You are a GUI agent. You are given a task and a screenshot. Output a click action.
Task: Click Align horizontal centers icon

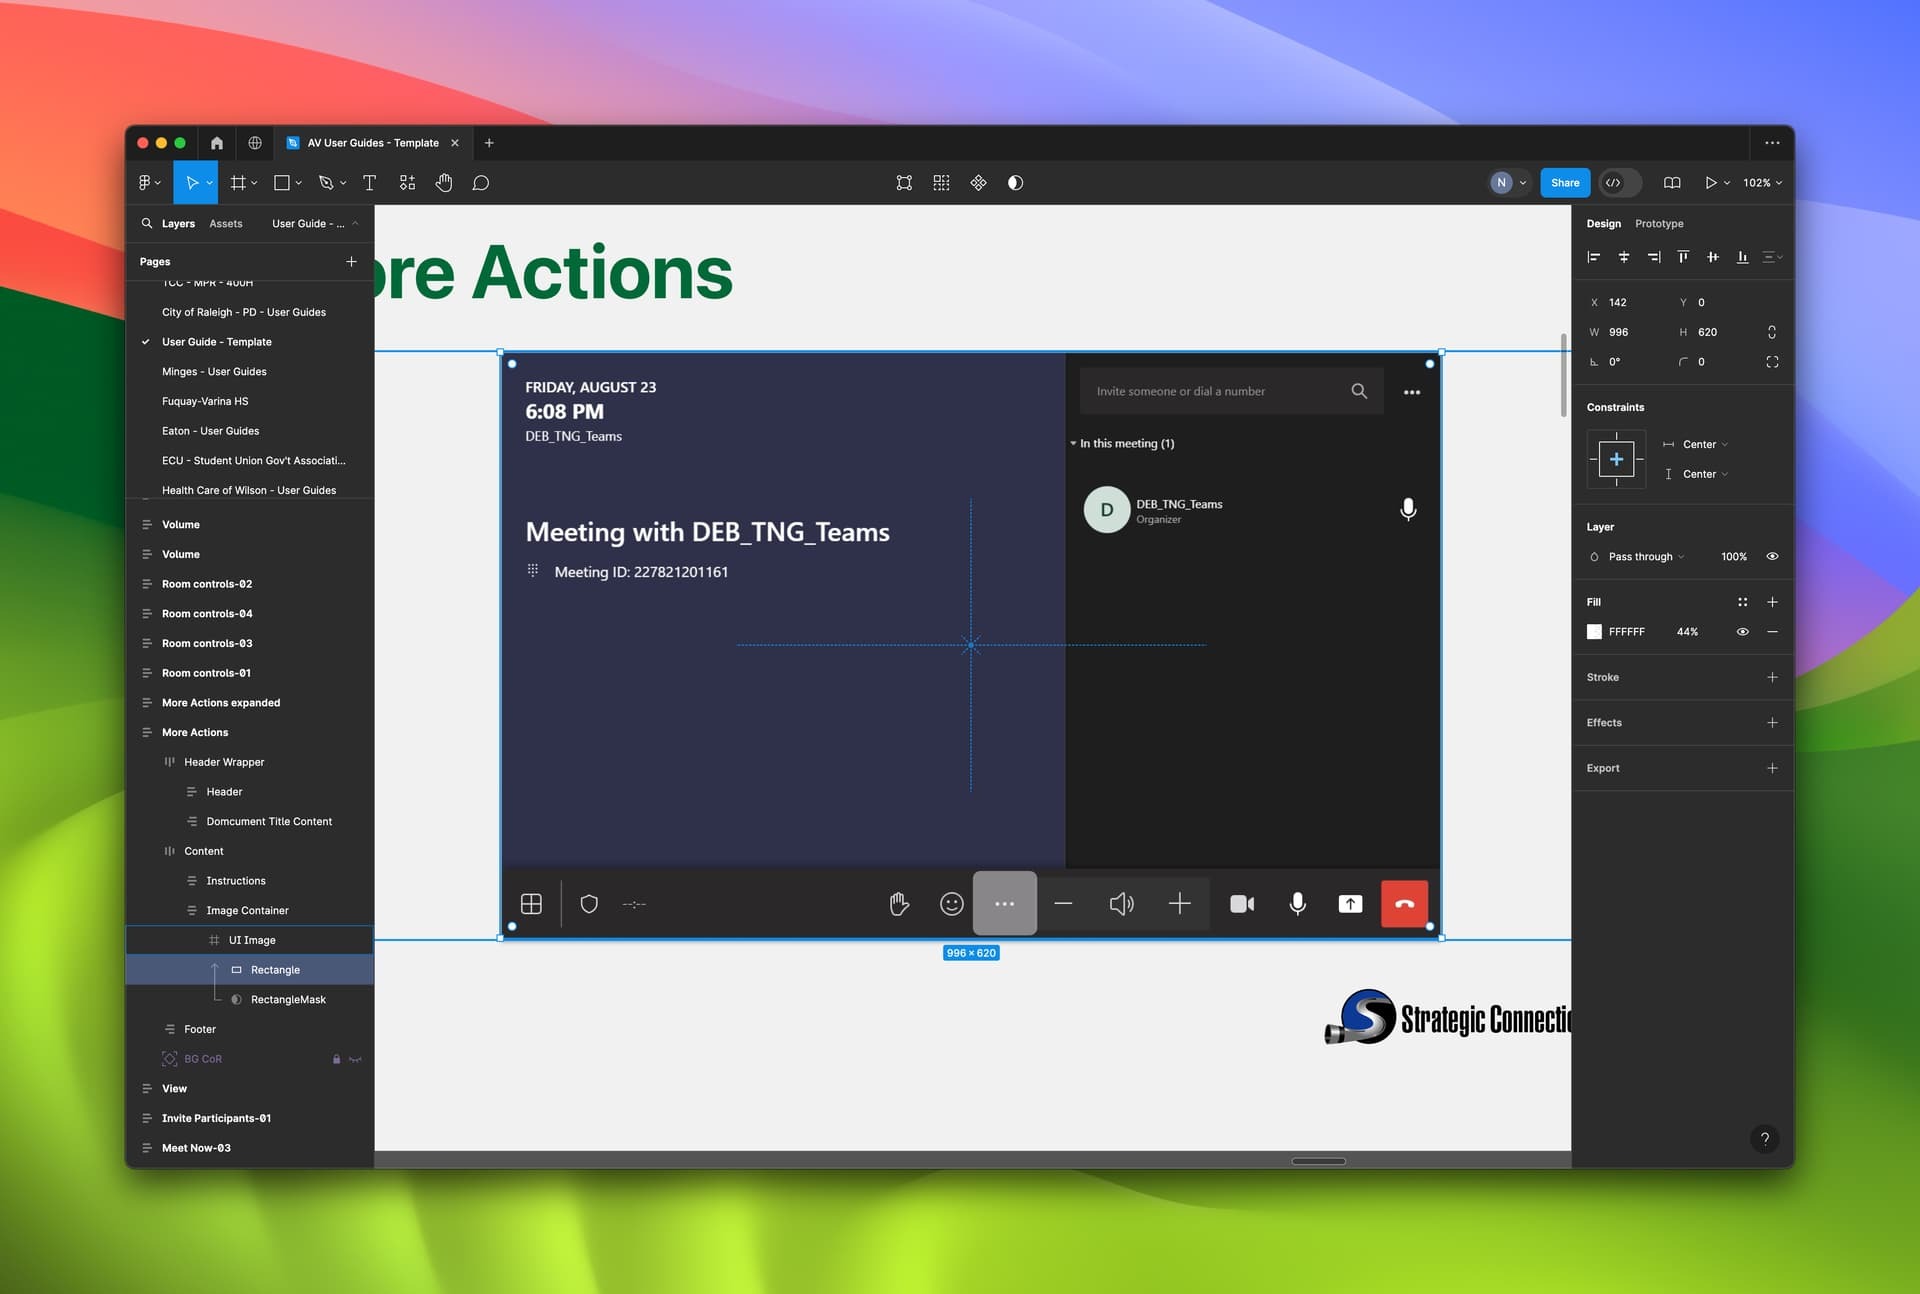click(x=1624, y=257)
